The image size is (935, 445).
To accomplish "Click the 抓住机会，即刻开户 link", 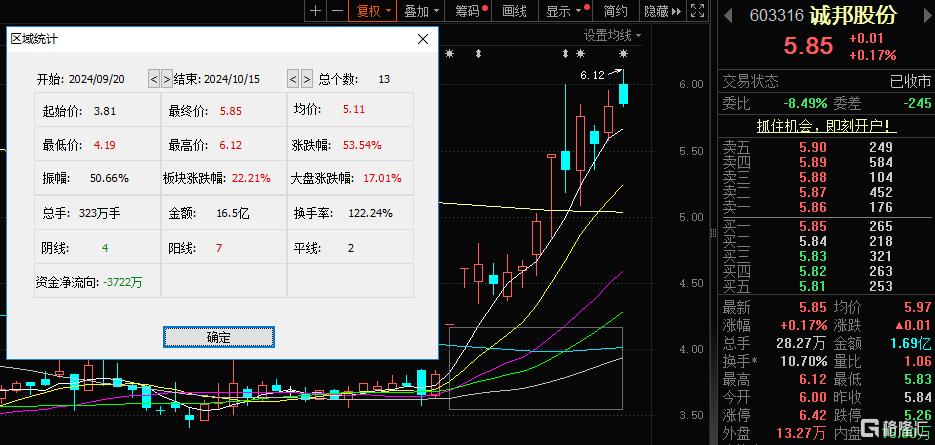I will pyautogui.click(x=826, y=126).
